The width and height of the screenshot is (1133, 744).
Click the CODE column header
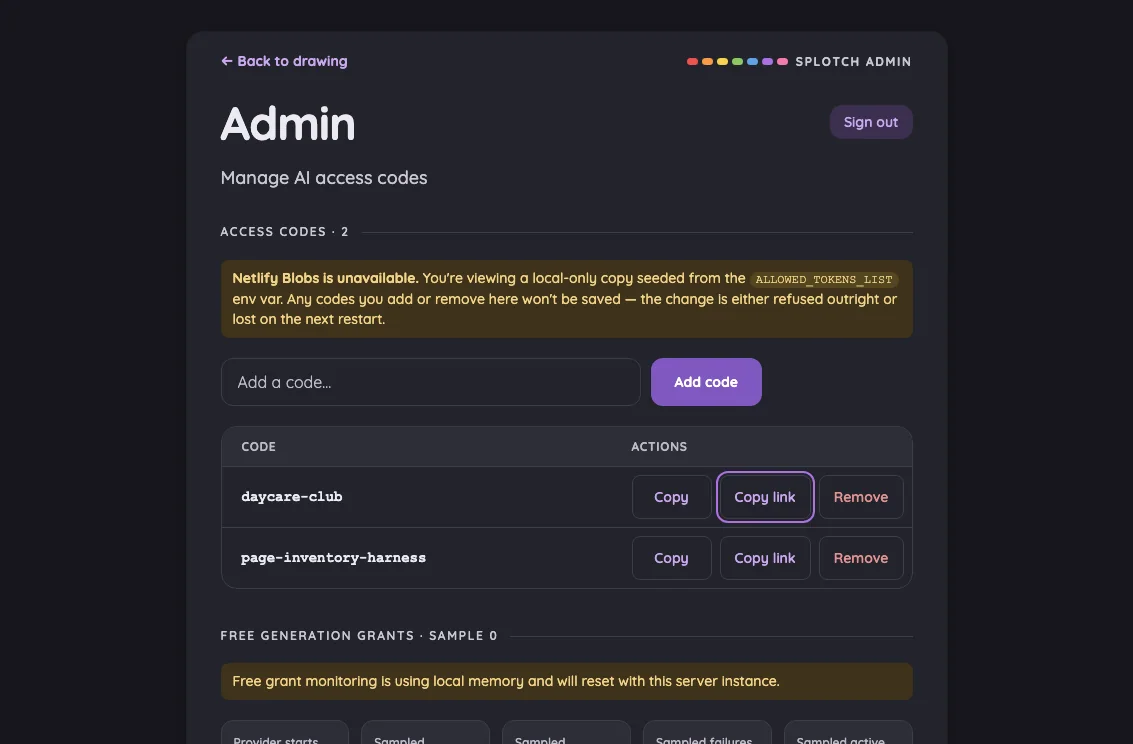[x=259, y=446]
